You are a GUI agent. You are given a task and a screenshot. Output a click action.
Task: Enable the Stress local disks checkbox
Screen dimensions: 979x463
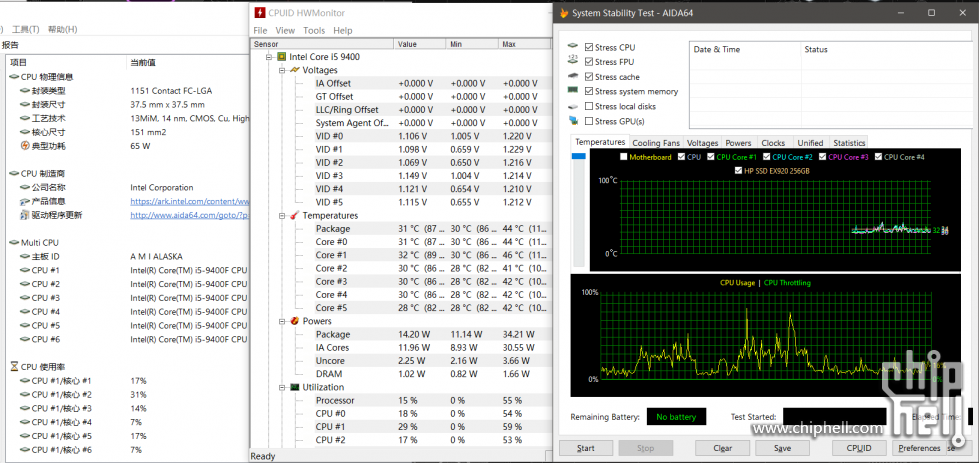[589, 106]
